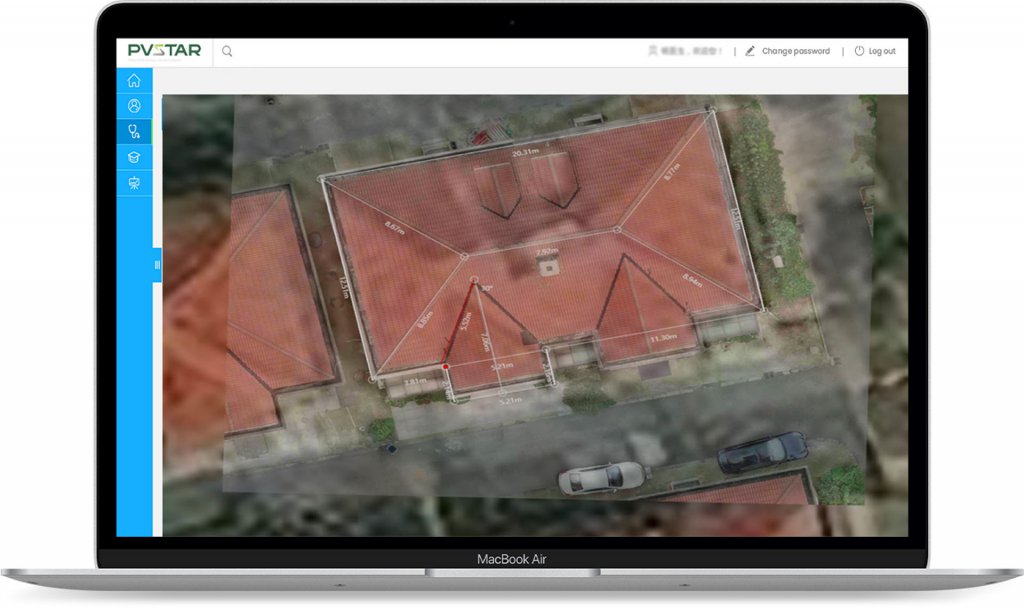Viewport: 1024px width, 609px height.
Task: Open the presentation board sidebar icon
Action: [134, 183]
